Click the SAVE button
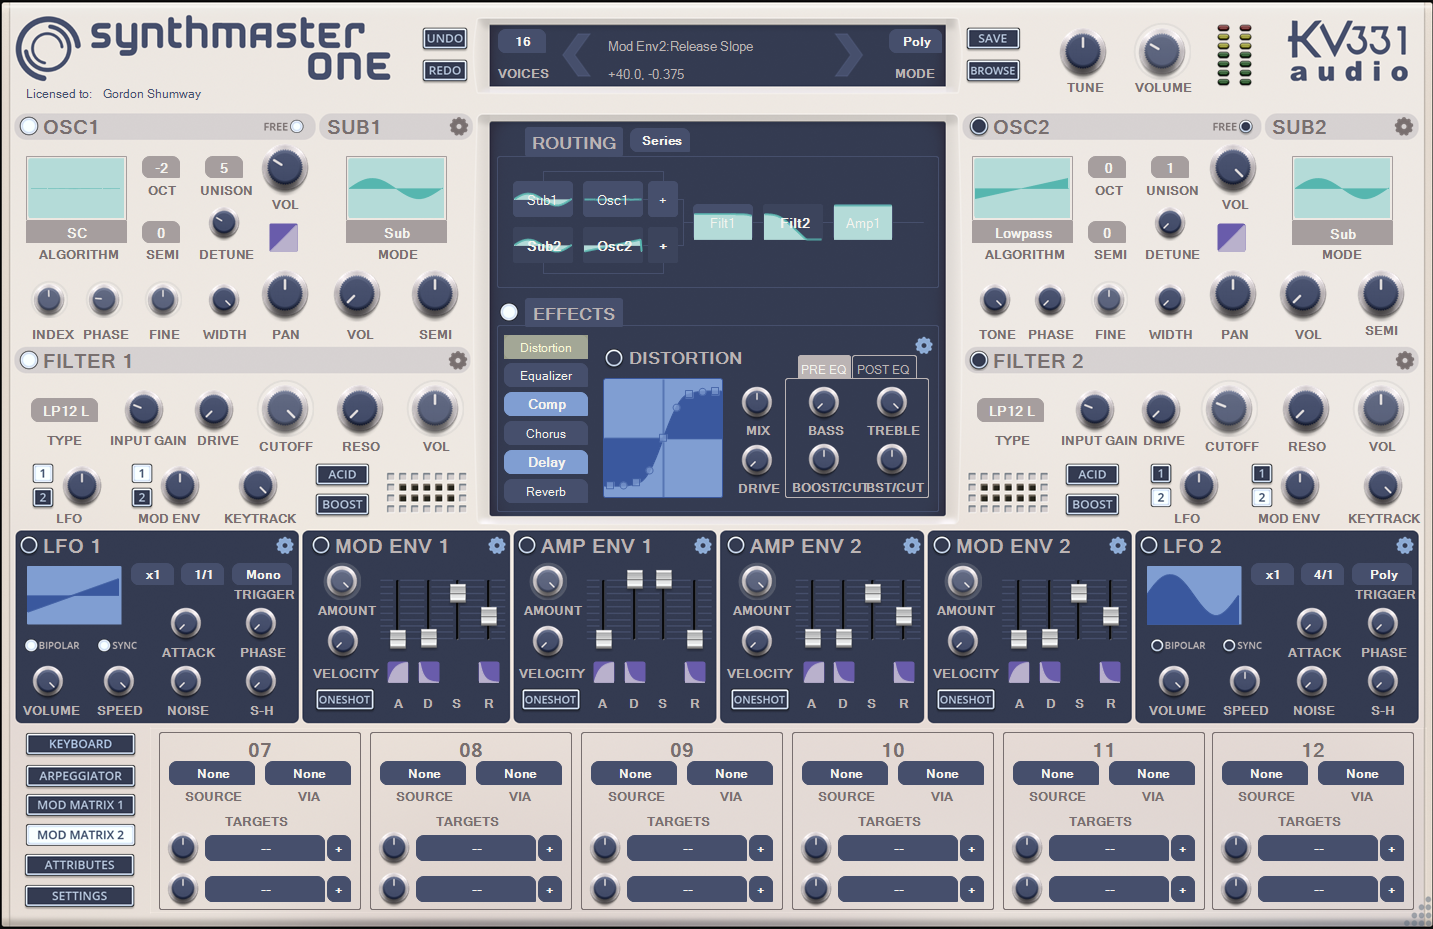 pyautogui.click(x=993, y=39)
